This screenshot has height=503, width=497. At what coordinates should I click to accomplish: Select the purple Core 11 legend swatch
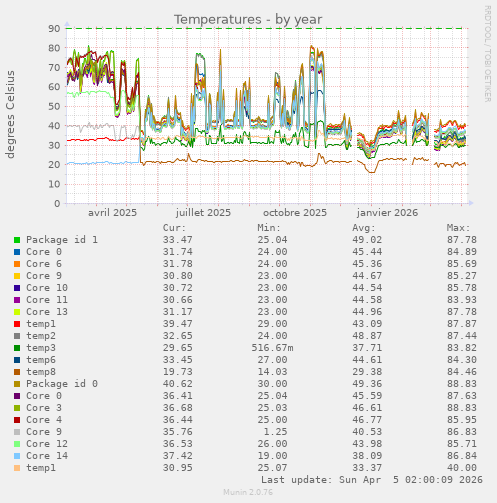(17, 300)
